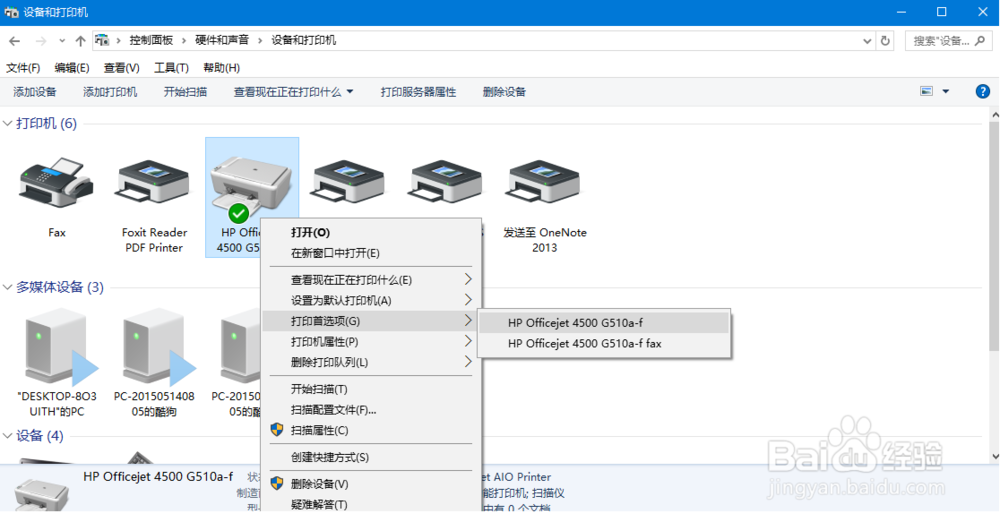
Task: Click 控制面板 in the breadcrumb path
Action: tap(151, 40)
